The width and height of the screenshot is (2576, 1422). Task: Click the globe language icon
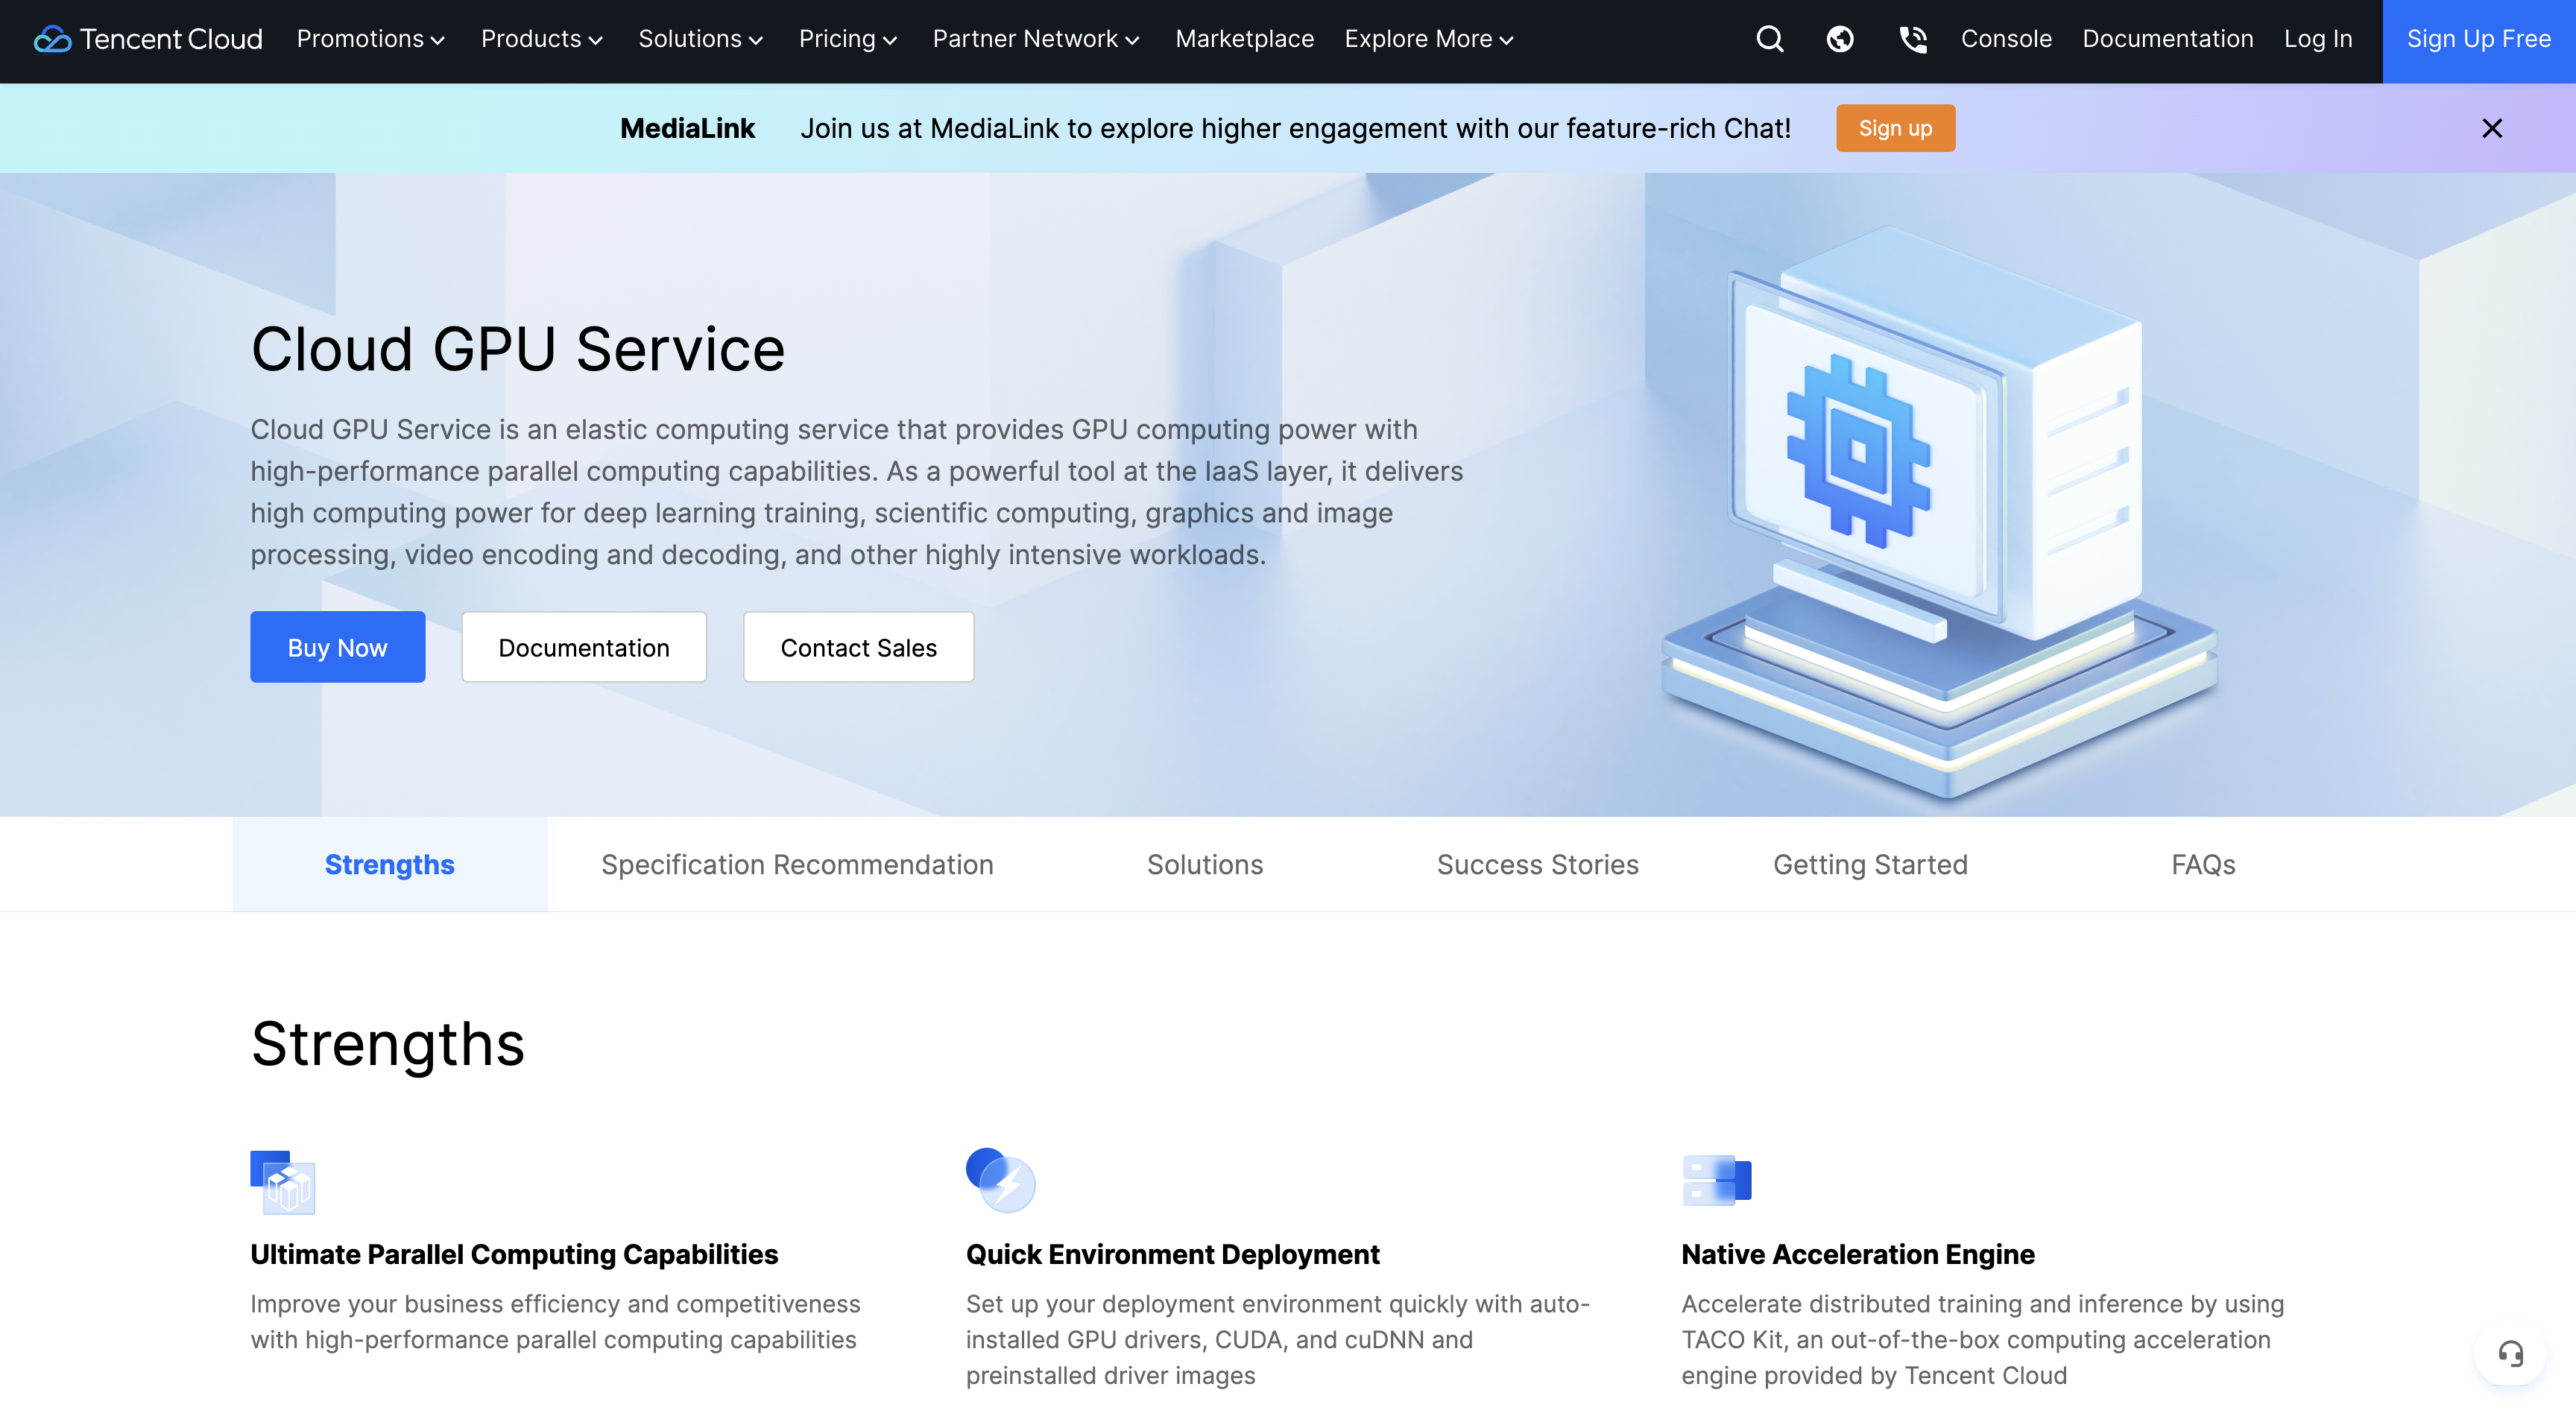tap(1840, 39)
